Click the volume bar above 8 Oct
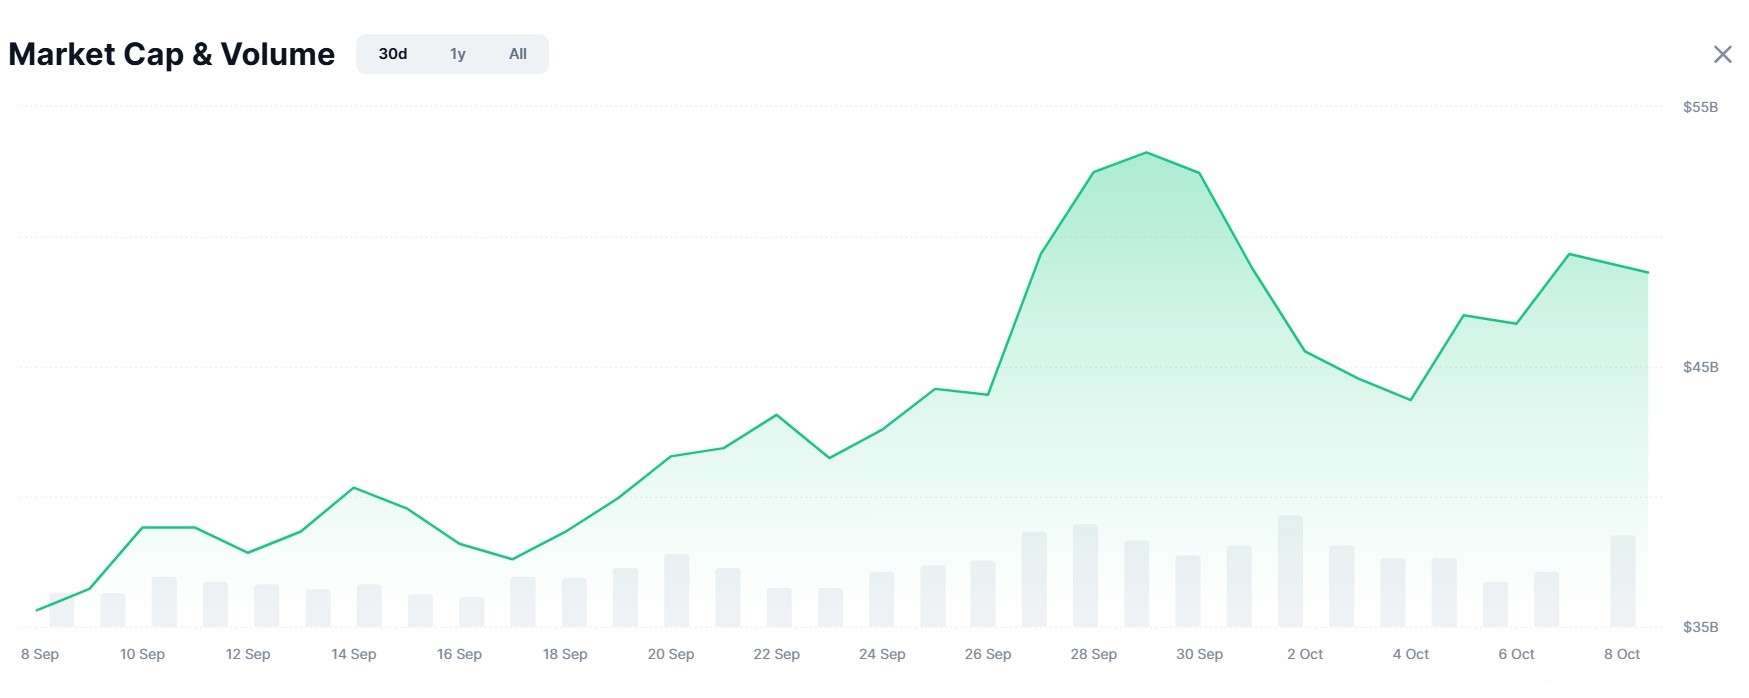Viewport: 1749px width, 698px height. click(1622, 581)
